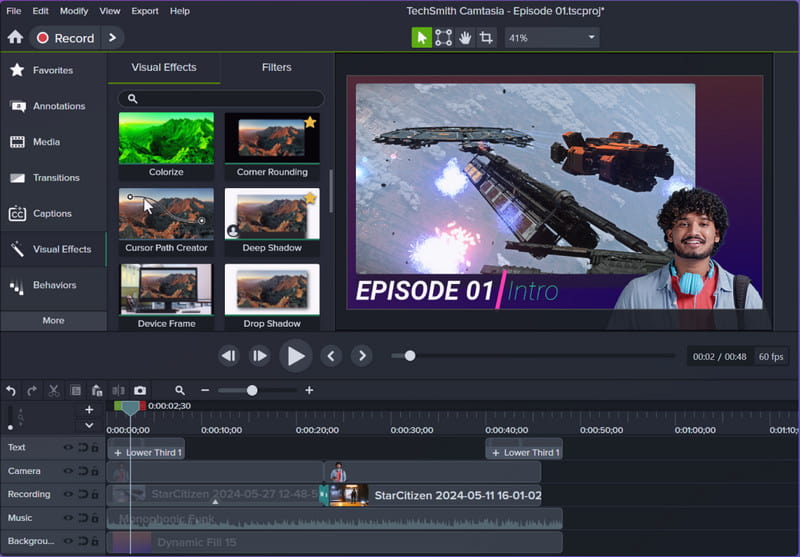
Task: Open the Annotations panel
Action: pos(53,106)
